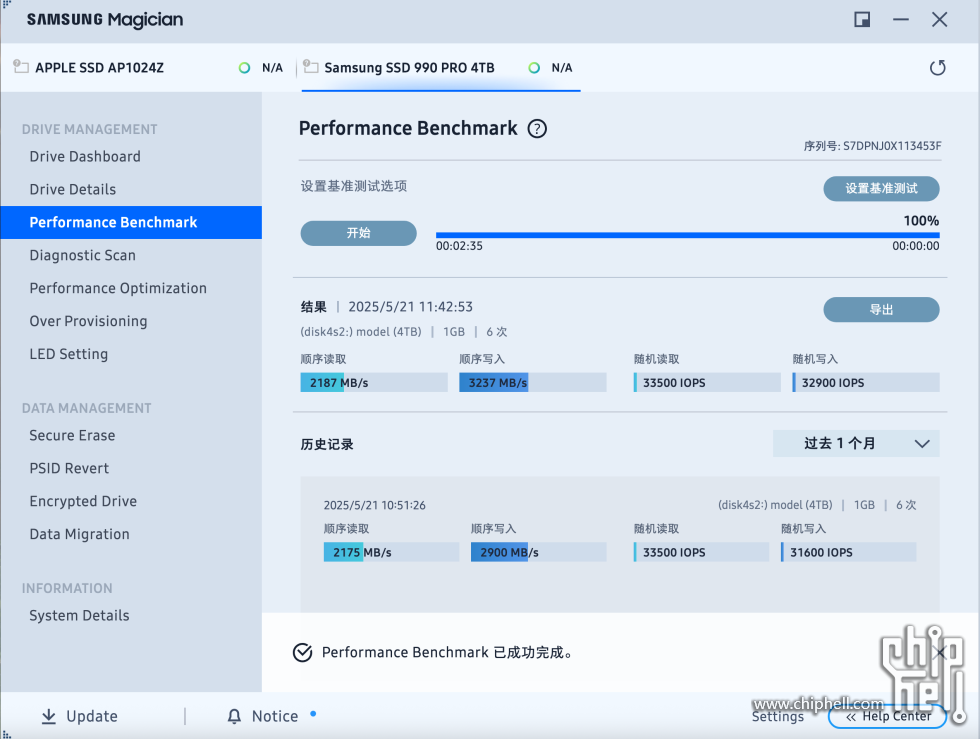The image size is (980, 739).
Task: Open Drive Details in the sidebar
Action: pyautogui.click(x=72, y=189)
